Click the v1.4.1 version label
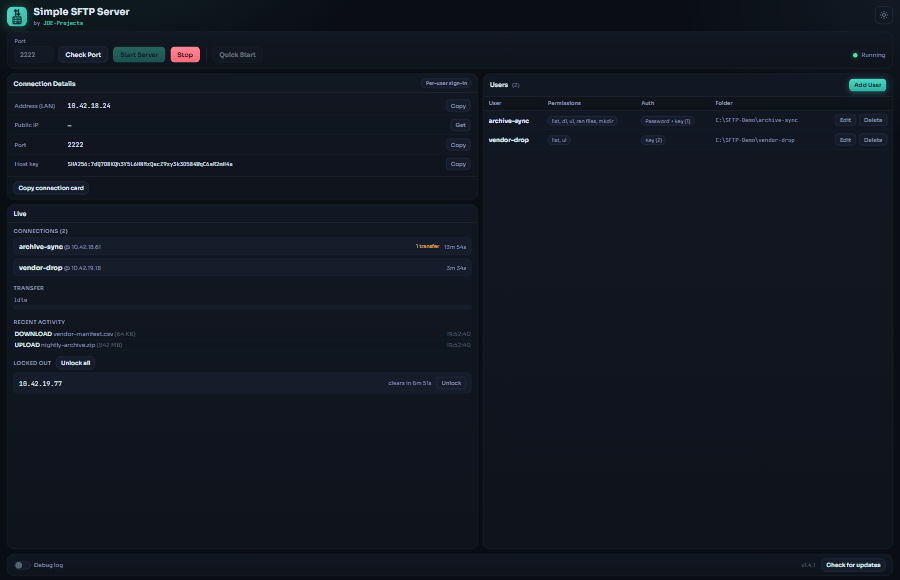 [808, 565]
